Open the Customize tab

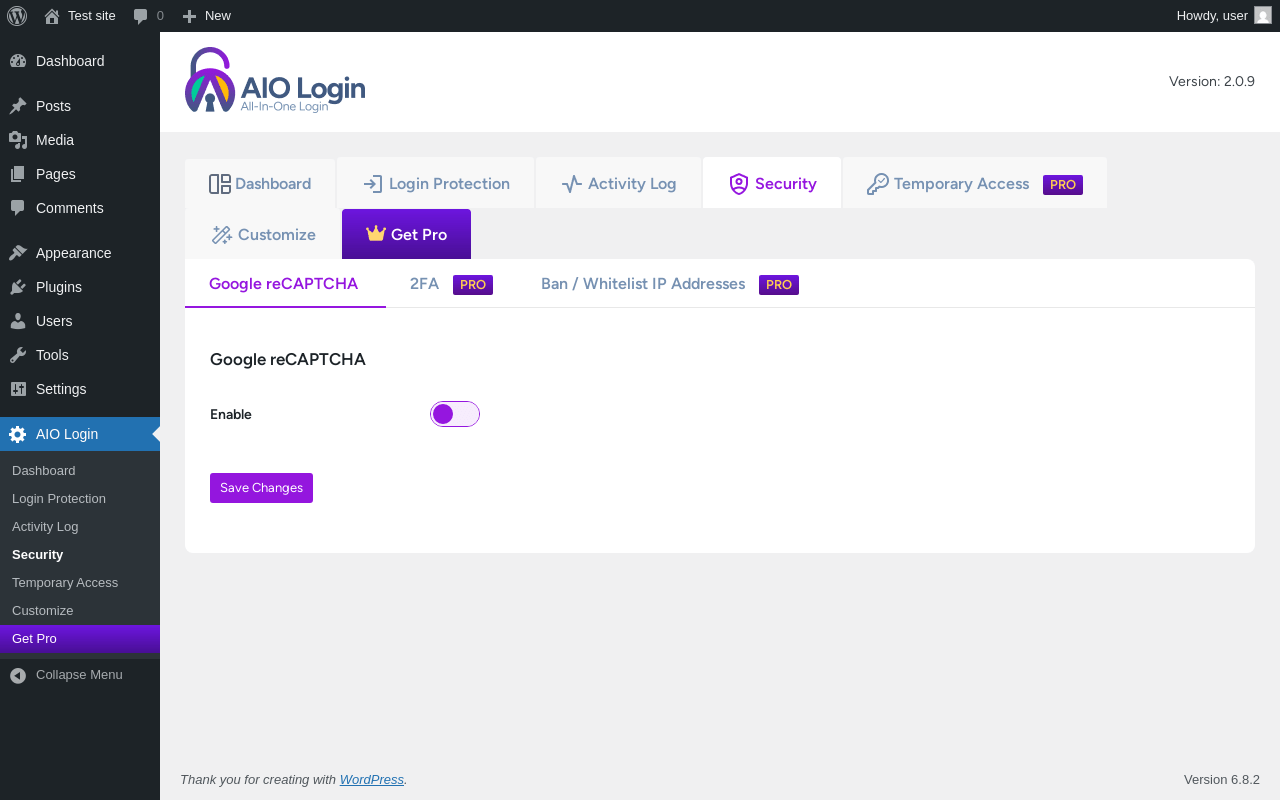(x=263, y=234)
